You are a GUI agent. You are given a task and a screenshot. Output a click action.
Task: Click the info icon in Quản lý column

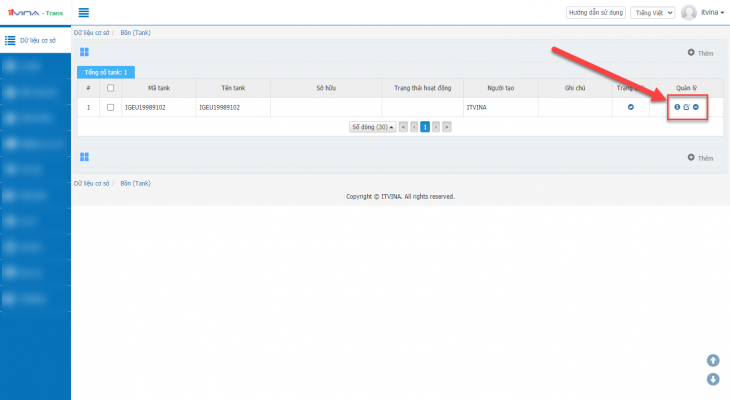click(x=677, y=107)
